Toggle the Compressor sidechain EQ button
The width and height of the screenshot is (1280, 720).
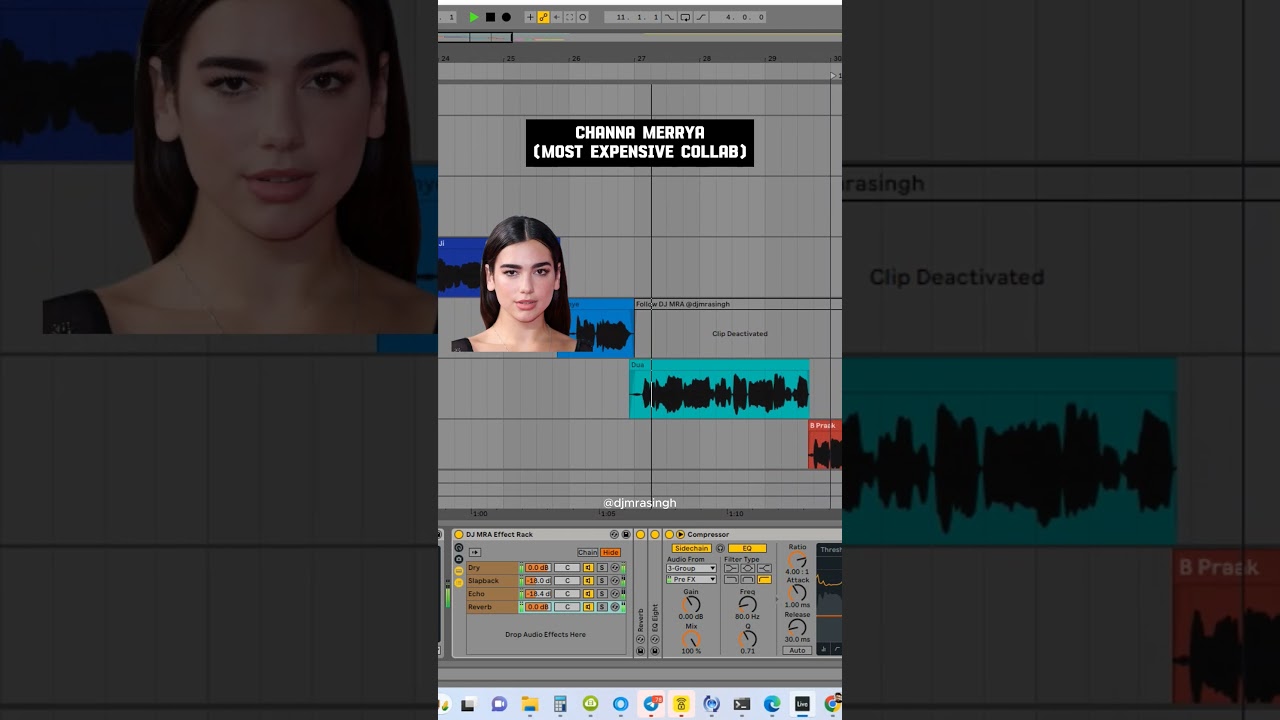(x=747, y=548)
